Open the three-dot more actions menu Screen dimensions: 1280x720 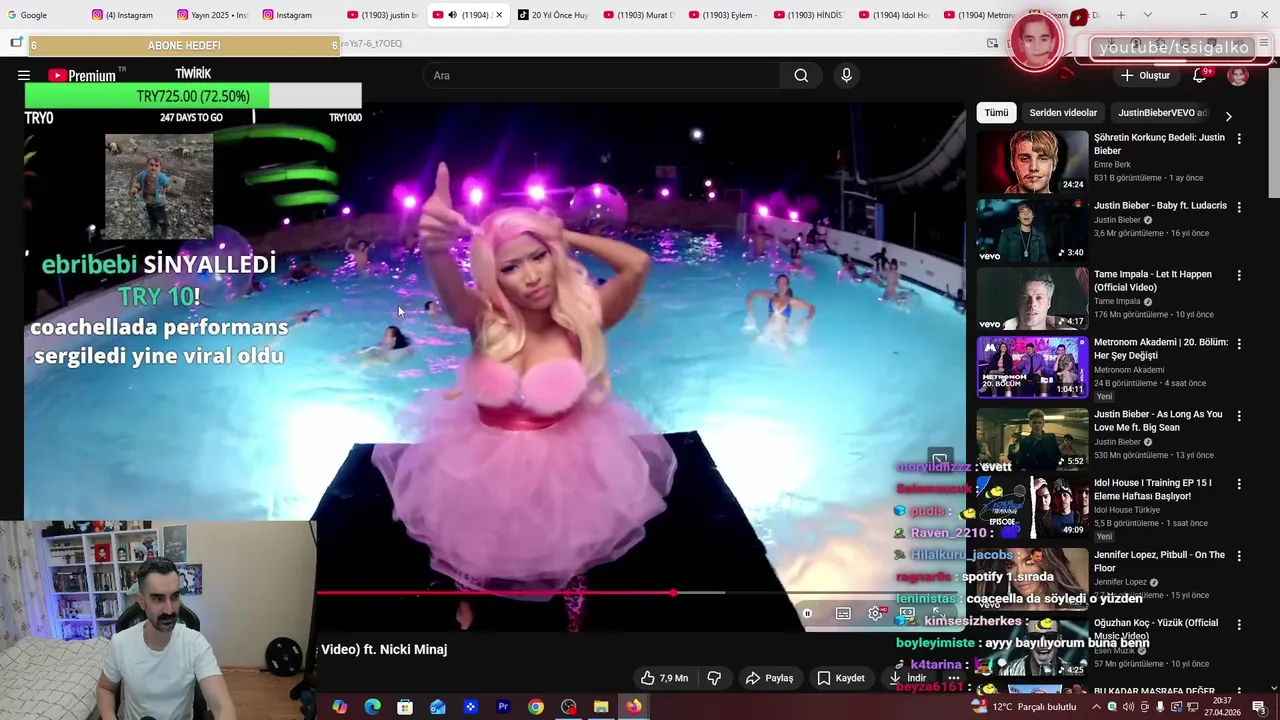click(x=953, y=678)
